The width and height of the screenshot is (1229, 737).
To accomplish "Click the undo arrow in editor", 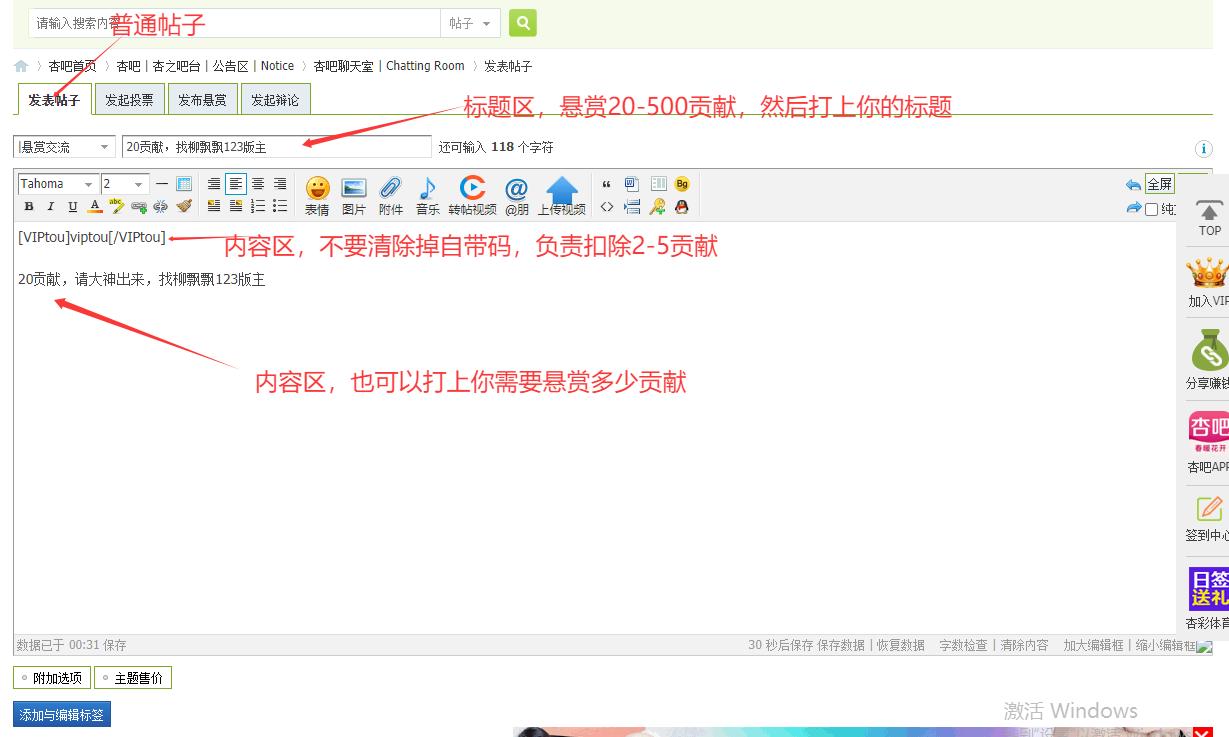I will pos(1133,185).
